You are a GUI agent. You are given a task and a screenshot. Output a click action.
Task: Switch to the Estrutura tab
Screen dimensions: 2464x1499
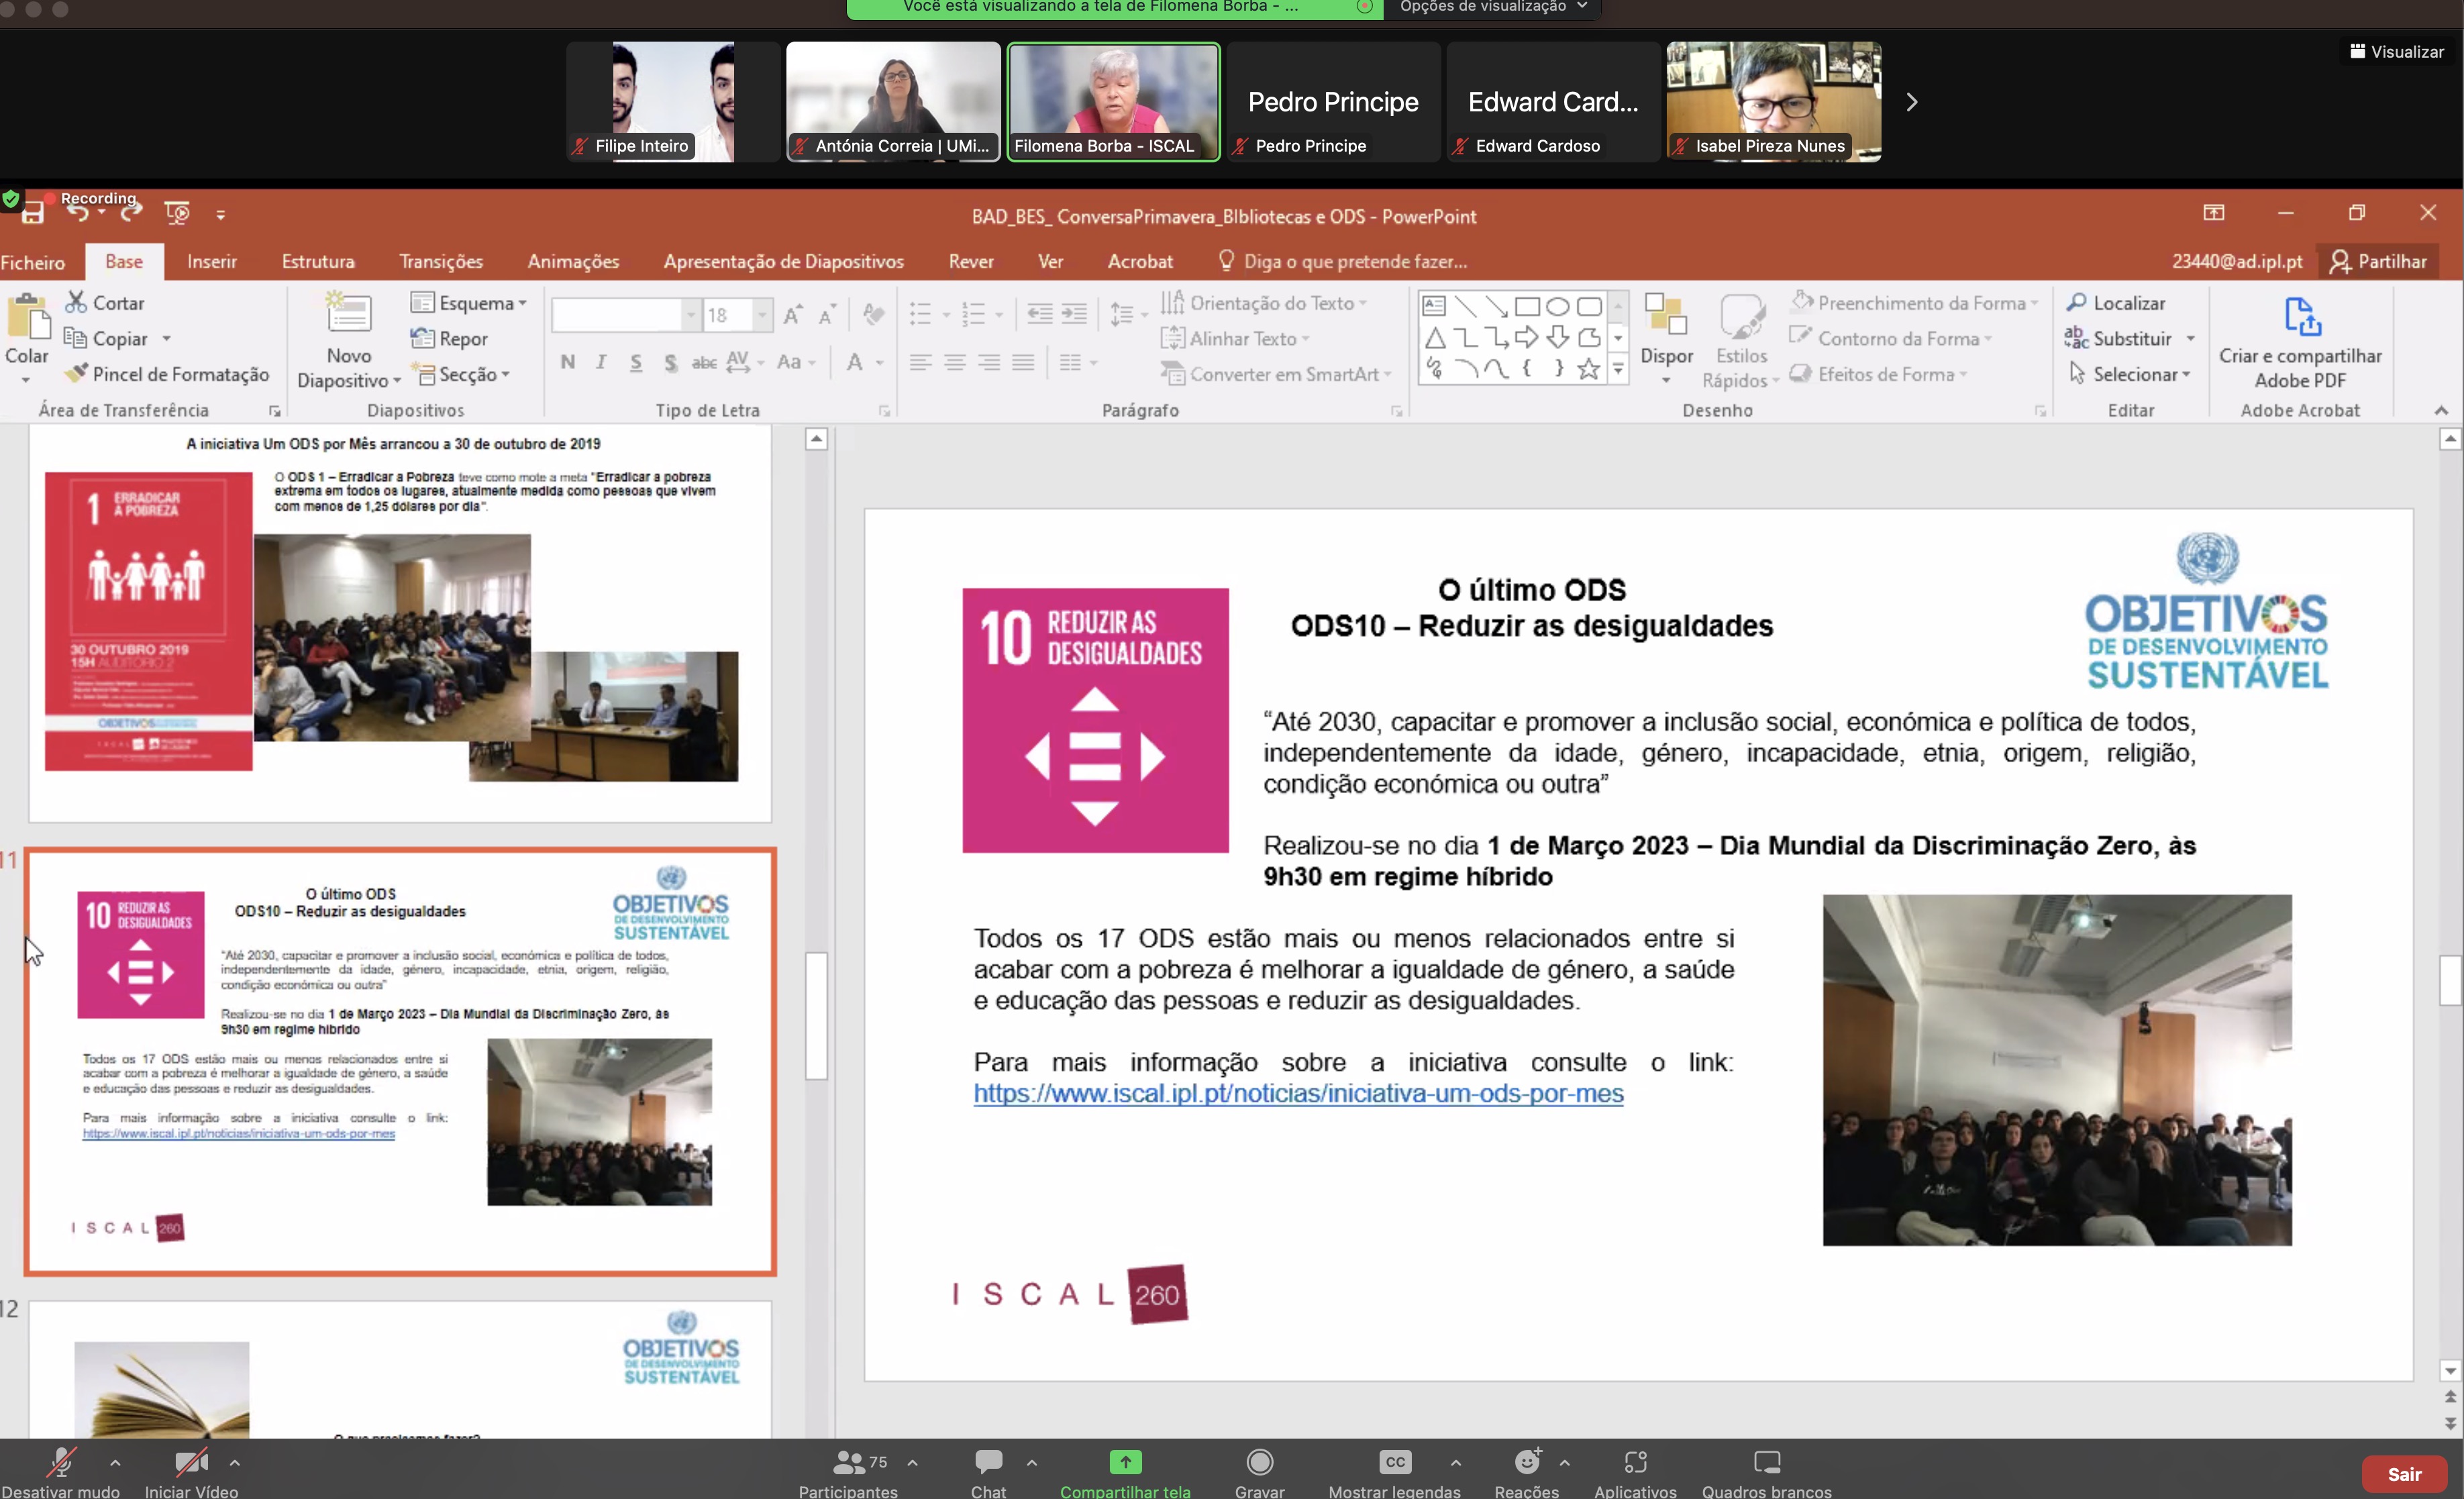318,261
